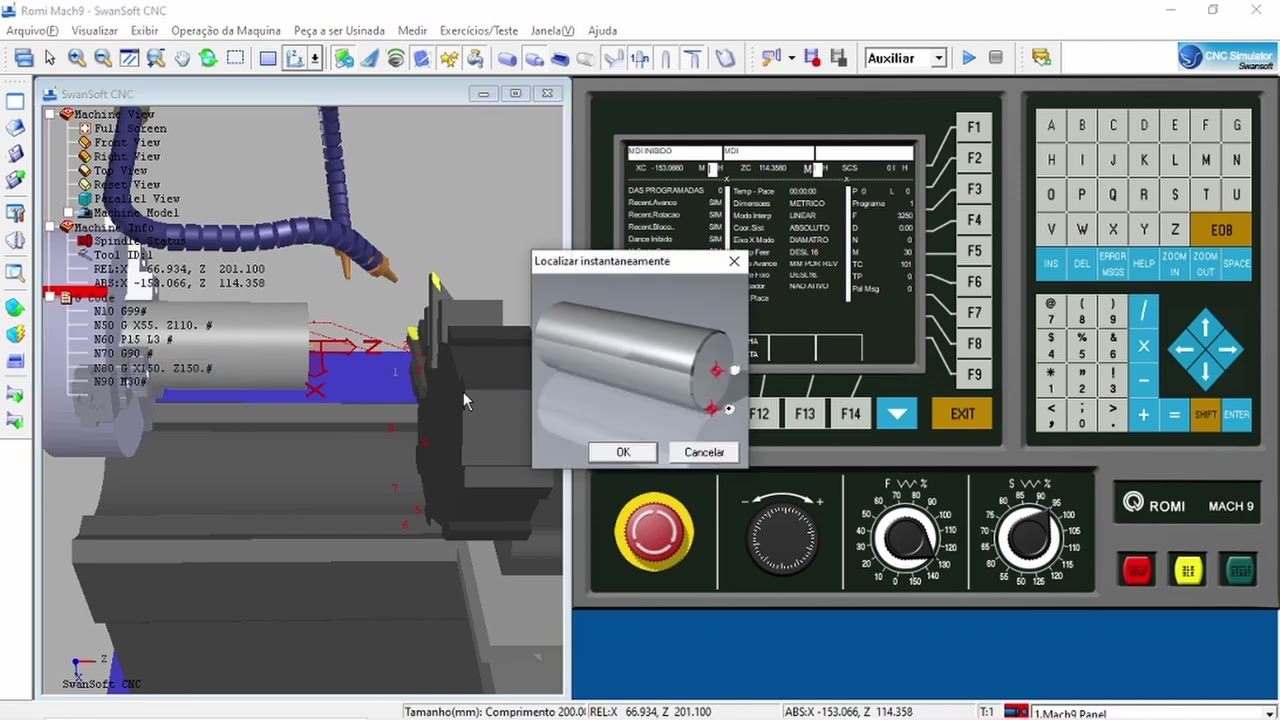
Task: Click the blue cylinder workpiece icon
Action: pyautogui.click(x=507, y=58)
